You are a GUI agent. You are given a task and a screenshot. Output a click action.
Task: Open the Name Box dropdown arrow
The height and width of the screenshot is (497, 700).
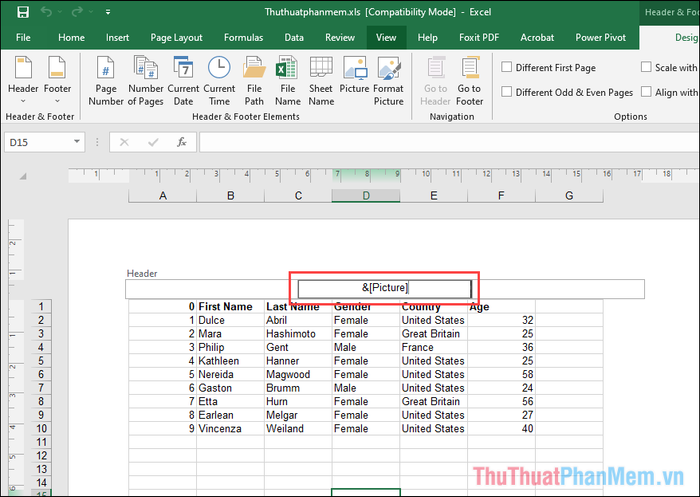click(x=77, y=142)
